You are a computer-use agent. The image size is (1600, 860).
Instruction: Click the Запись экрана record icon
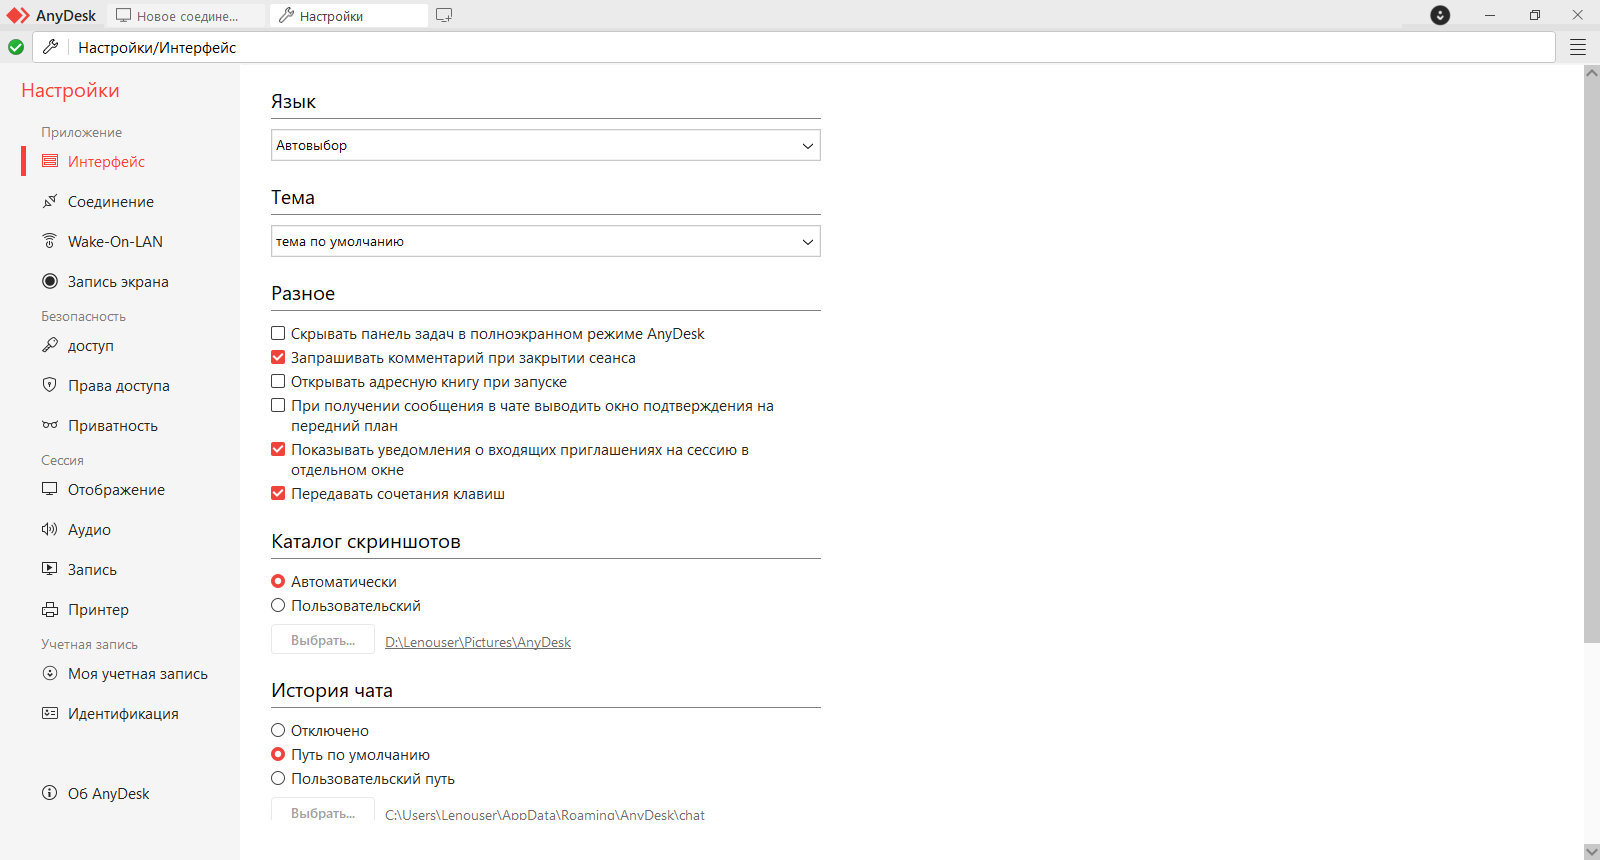[50, 281]
